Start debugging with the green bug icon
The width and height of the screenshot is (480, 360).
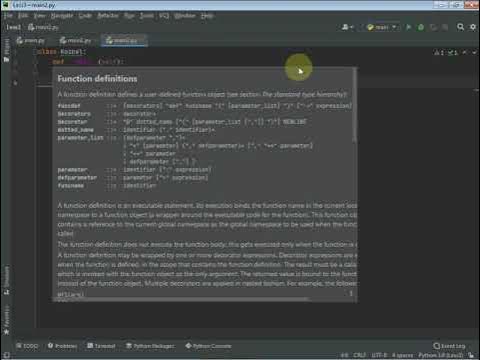421,27
